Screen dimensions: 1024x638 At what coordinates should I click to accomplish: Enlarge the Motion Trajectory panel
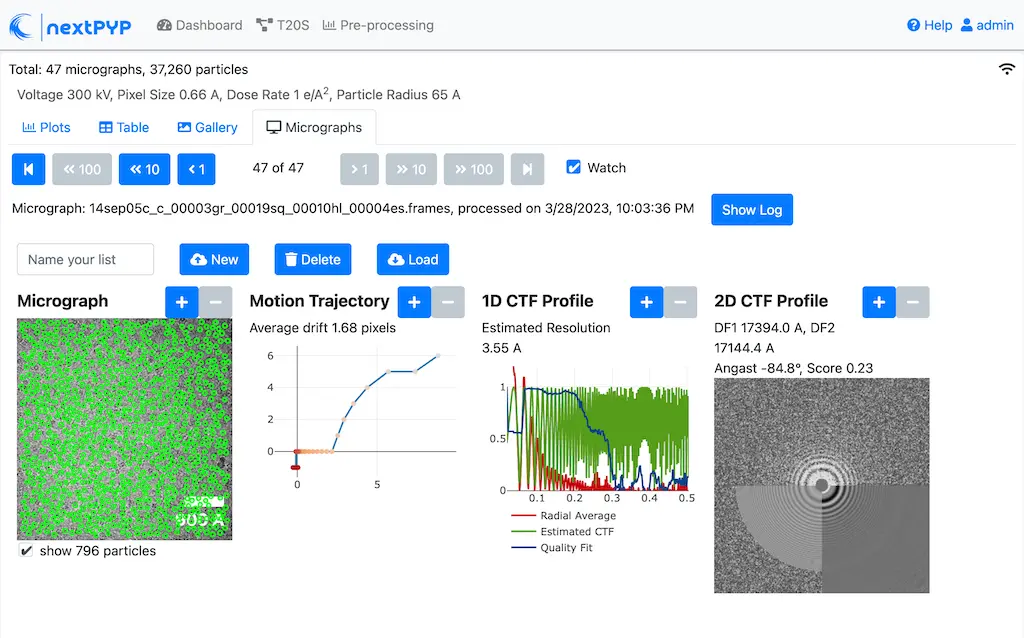[x=414, y=301]
